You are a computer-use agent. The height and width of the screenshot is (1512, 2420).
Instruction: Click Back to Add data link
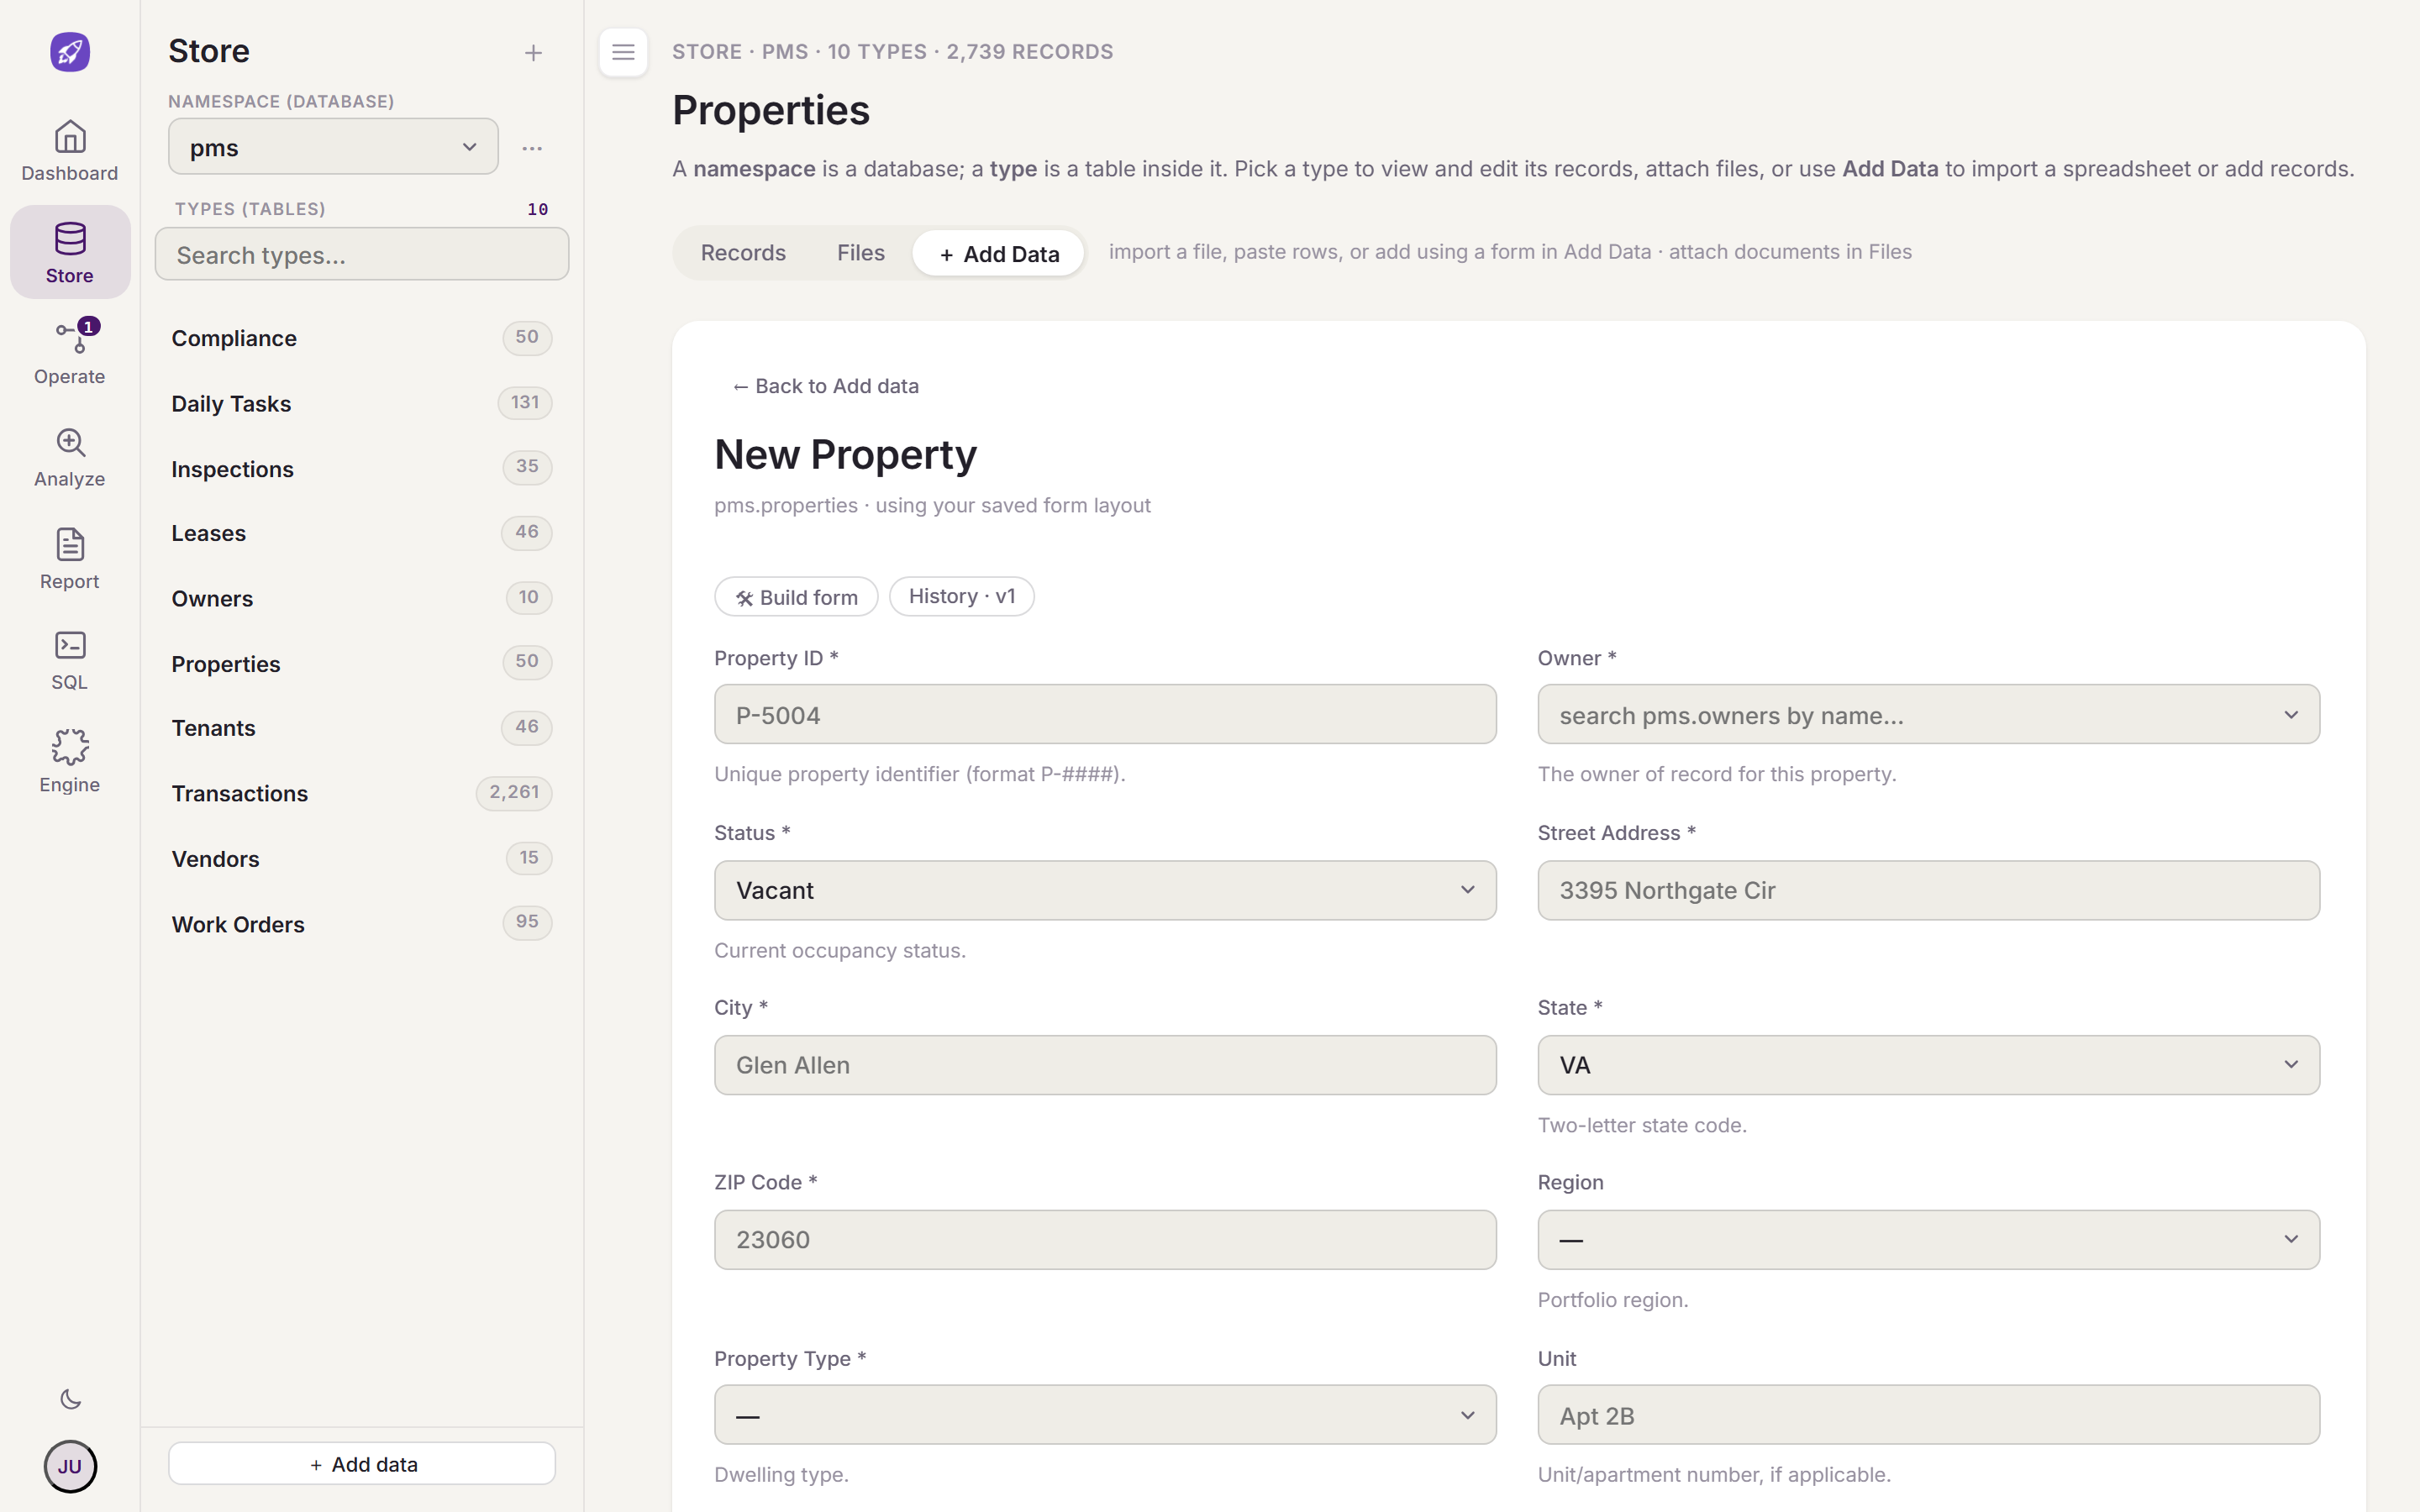[x=825, y=386]
